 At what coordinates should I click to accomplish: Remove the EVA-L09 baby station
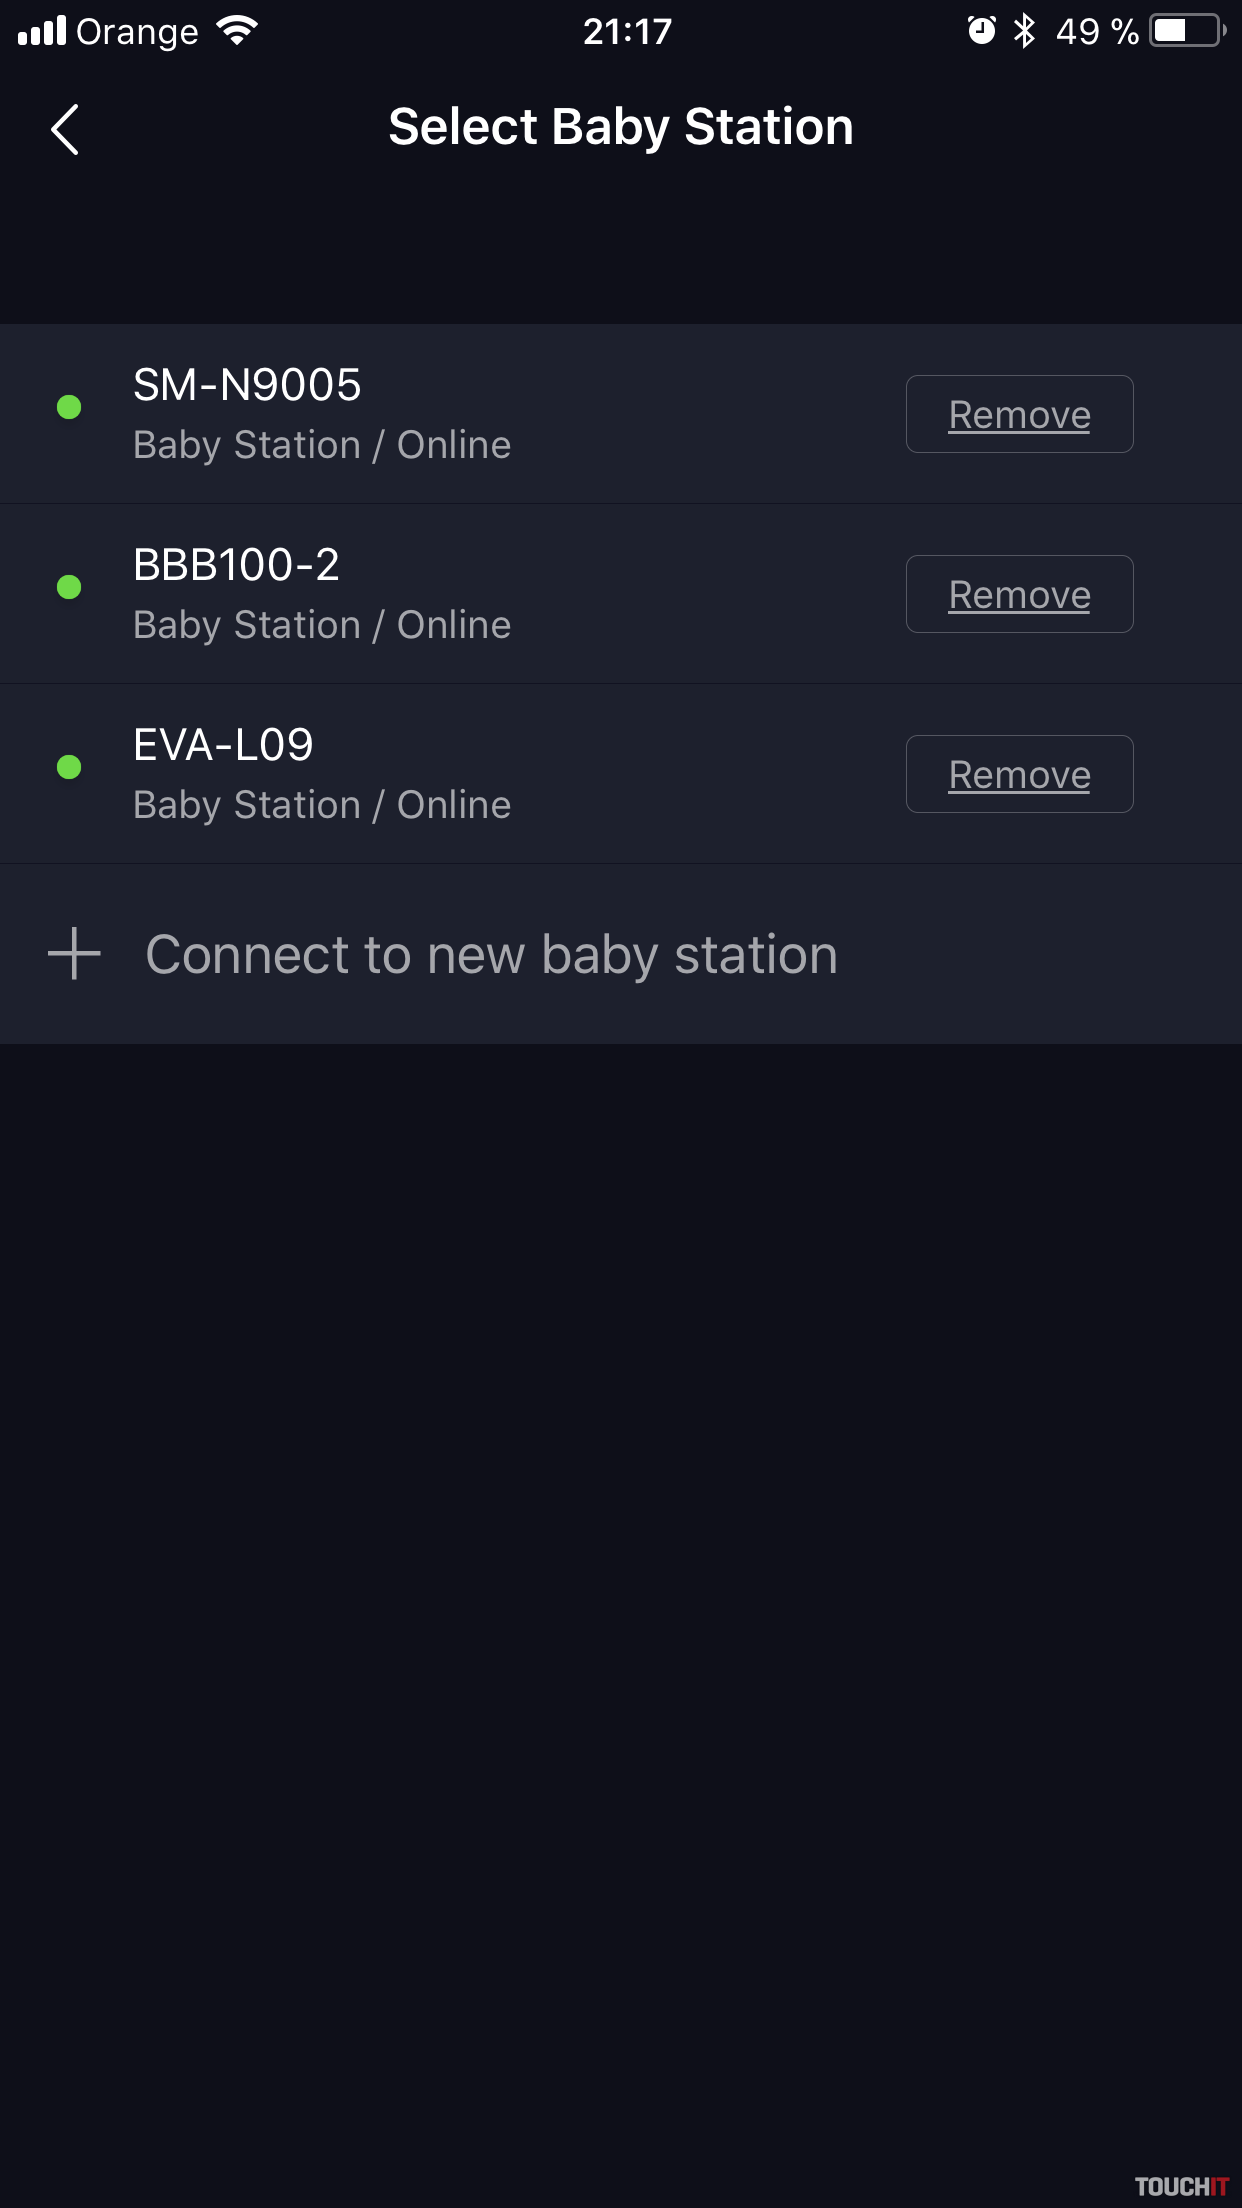click(x=1019, y=774)
